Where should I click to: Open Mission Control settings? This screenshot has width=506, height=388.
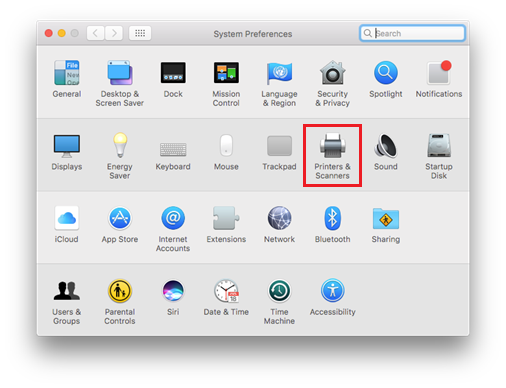[x=226, y=83]
